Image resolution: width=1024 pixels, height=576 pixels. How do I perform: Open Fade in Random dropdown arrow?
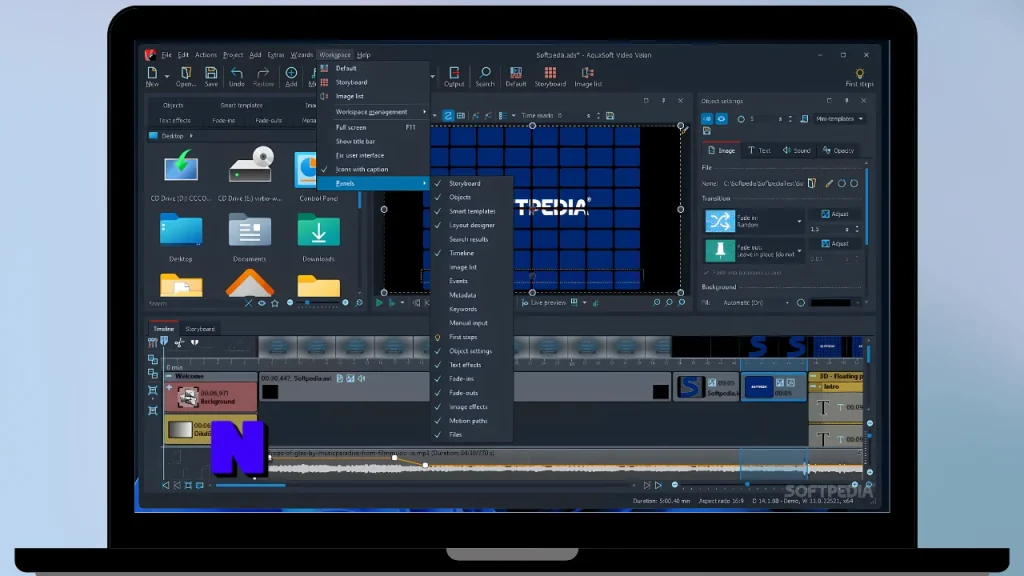click(x=799, y=221)
